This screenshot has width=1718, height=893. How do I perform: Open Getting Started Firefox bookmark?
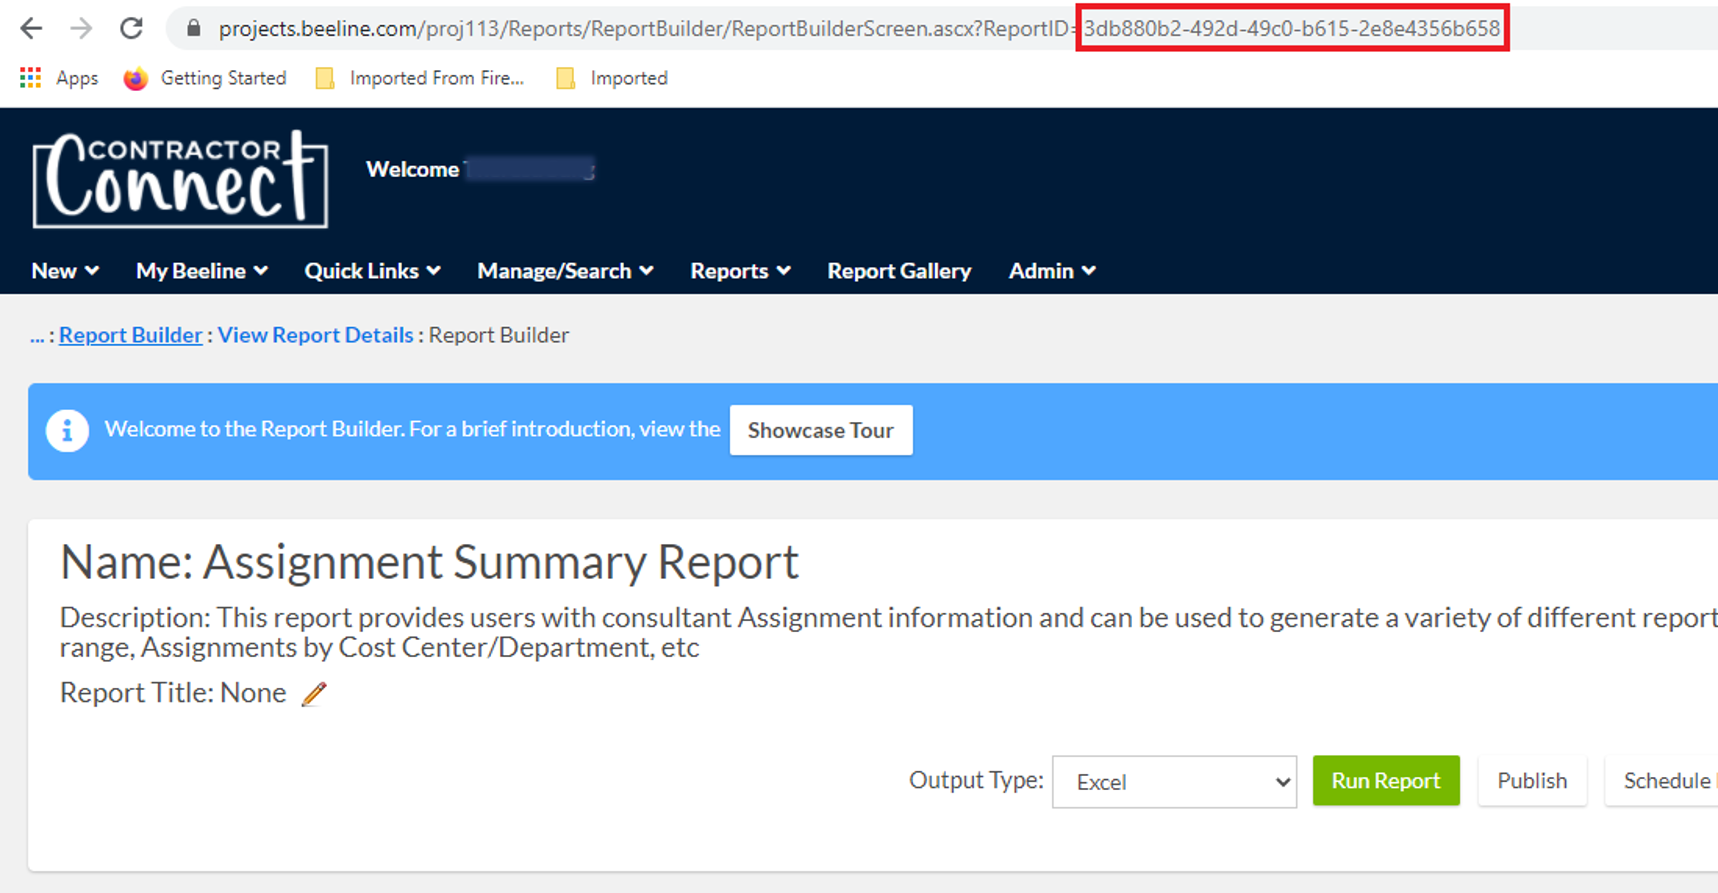(x=205, y=78)
